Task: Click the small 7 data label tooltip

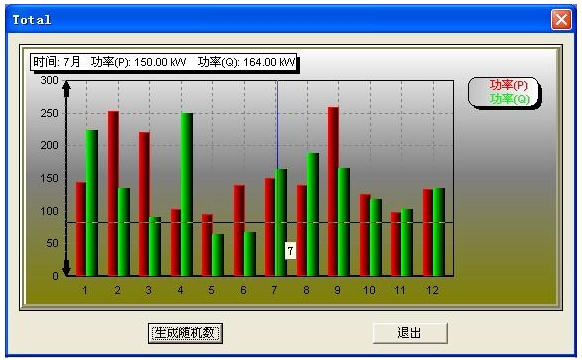Action: [290, 251]
